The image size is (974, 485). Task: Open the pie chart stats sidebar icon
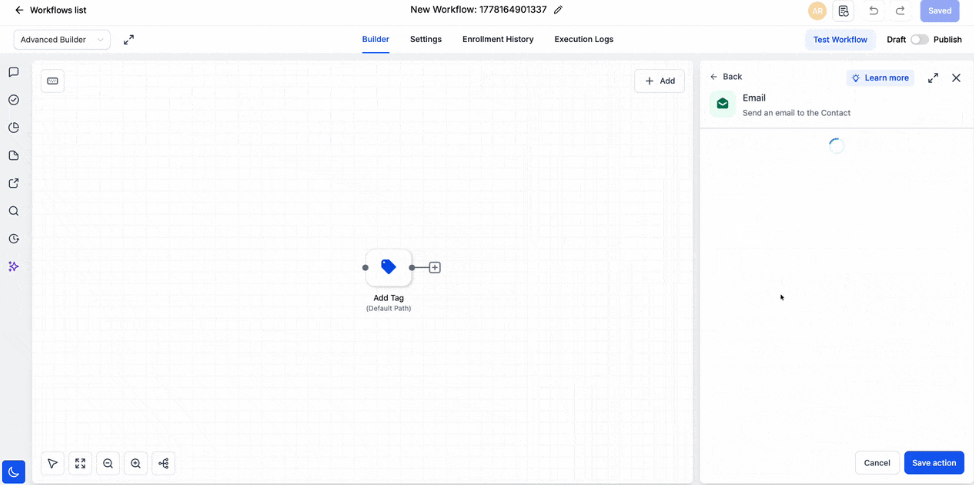(x=14, y=128)
